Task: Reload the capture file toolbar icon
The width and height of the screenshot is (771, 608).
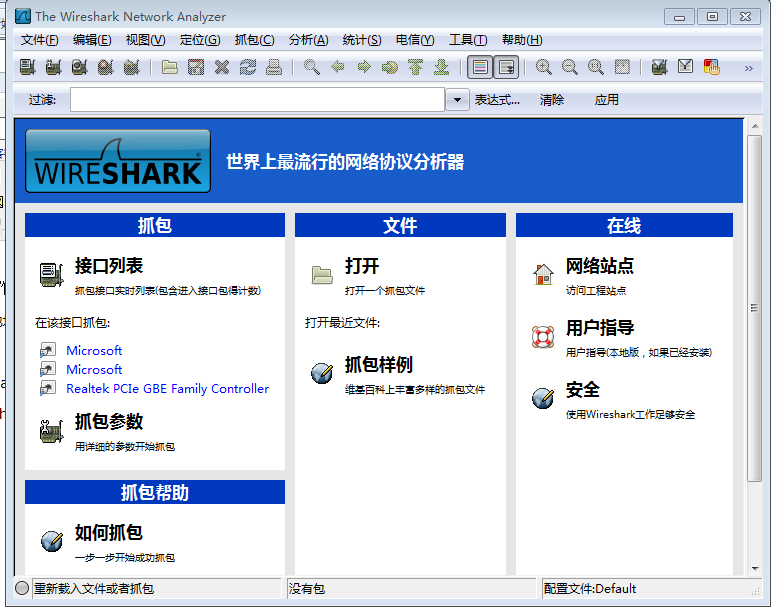Action: pyautogui.click(x=248, y=67)
